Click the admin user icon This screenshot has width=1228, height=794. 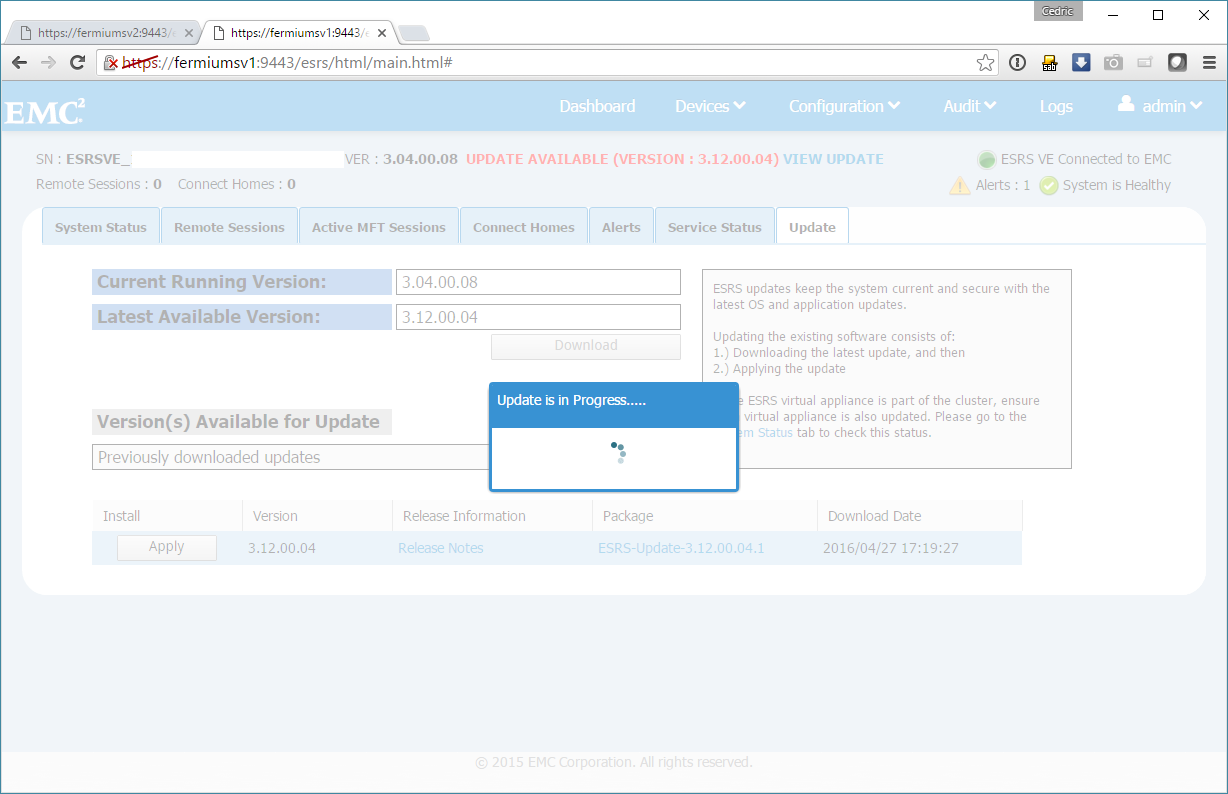[x=1126, y=103]
